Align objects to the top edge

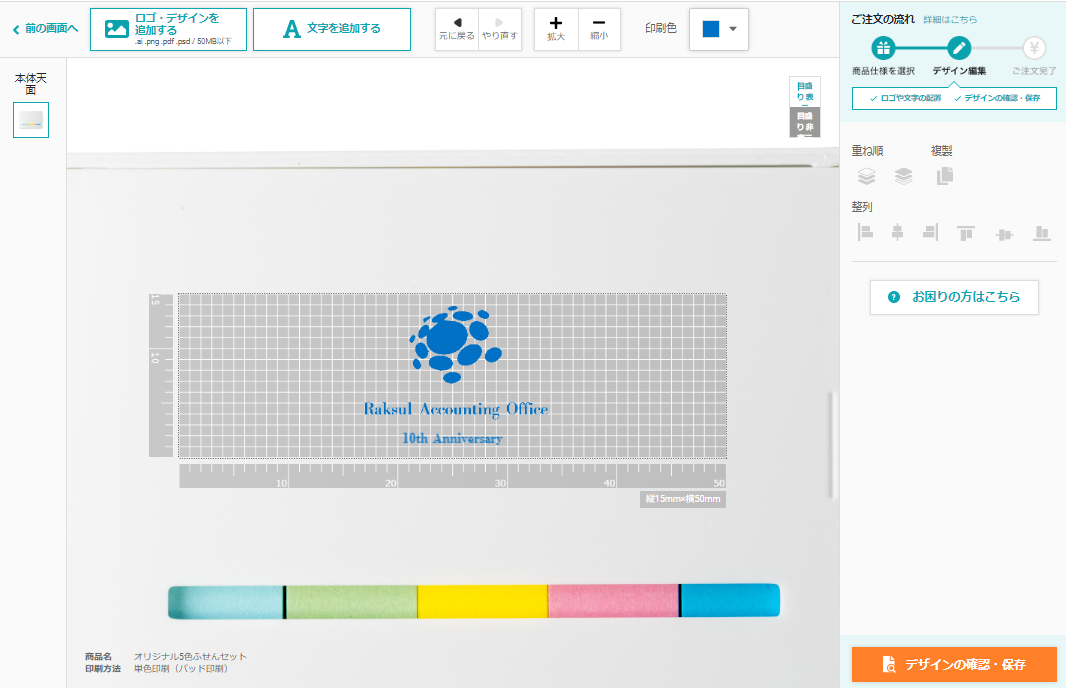pyautogui.click(x=966, y=233)
